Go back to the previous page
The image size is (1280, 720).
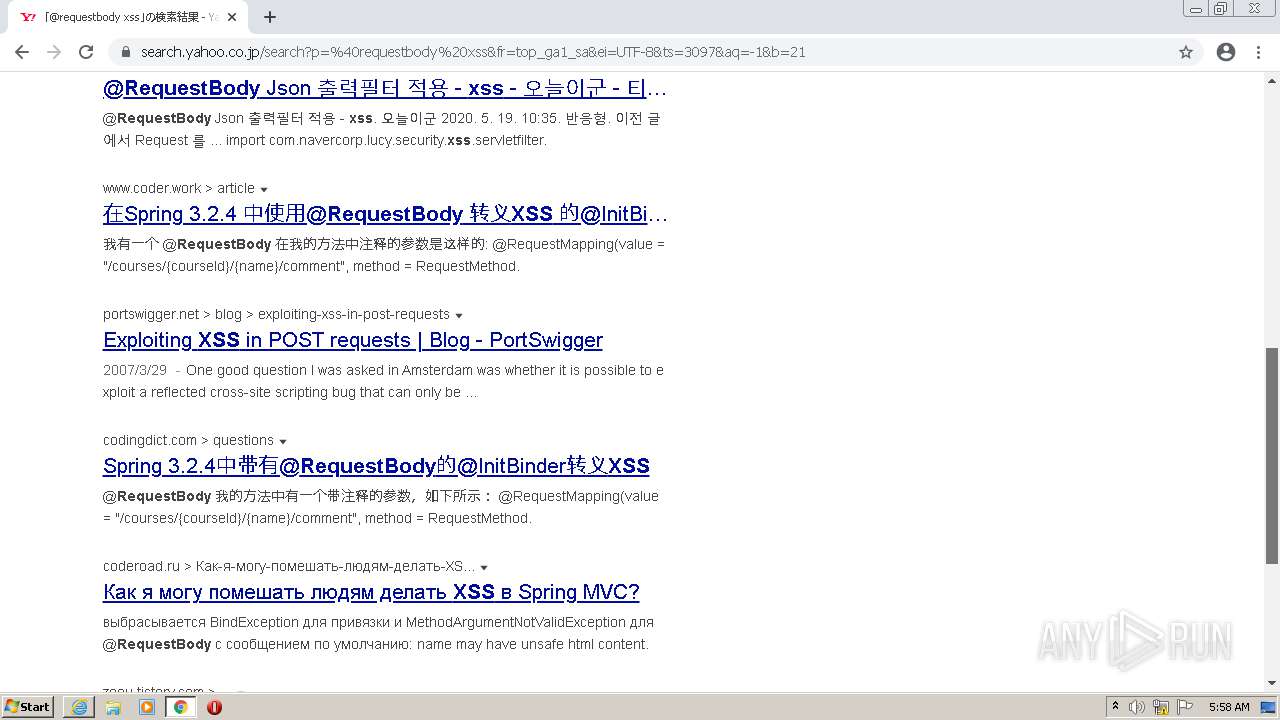coord(22,52)
